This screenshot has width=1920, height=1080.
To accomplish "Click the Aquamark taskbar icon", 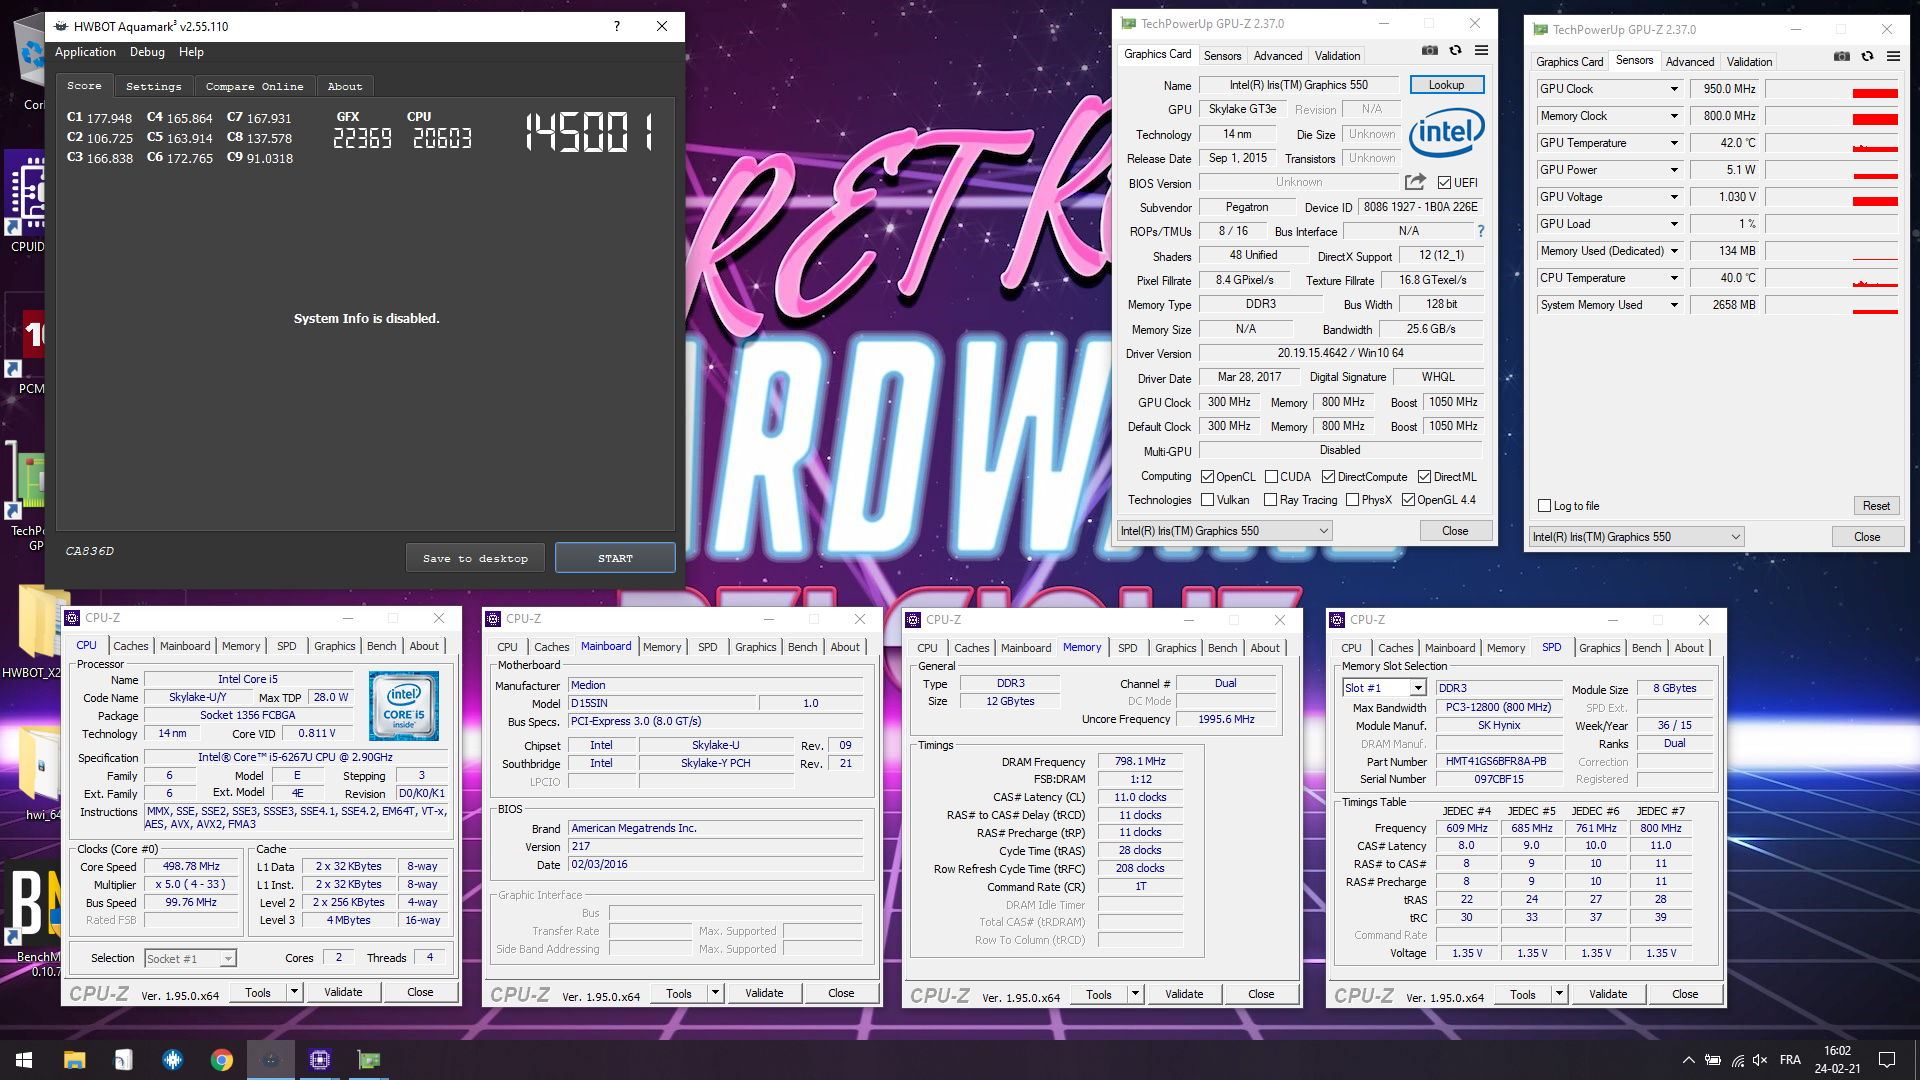I will pos(270,1060).
